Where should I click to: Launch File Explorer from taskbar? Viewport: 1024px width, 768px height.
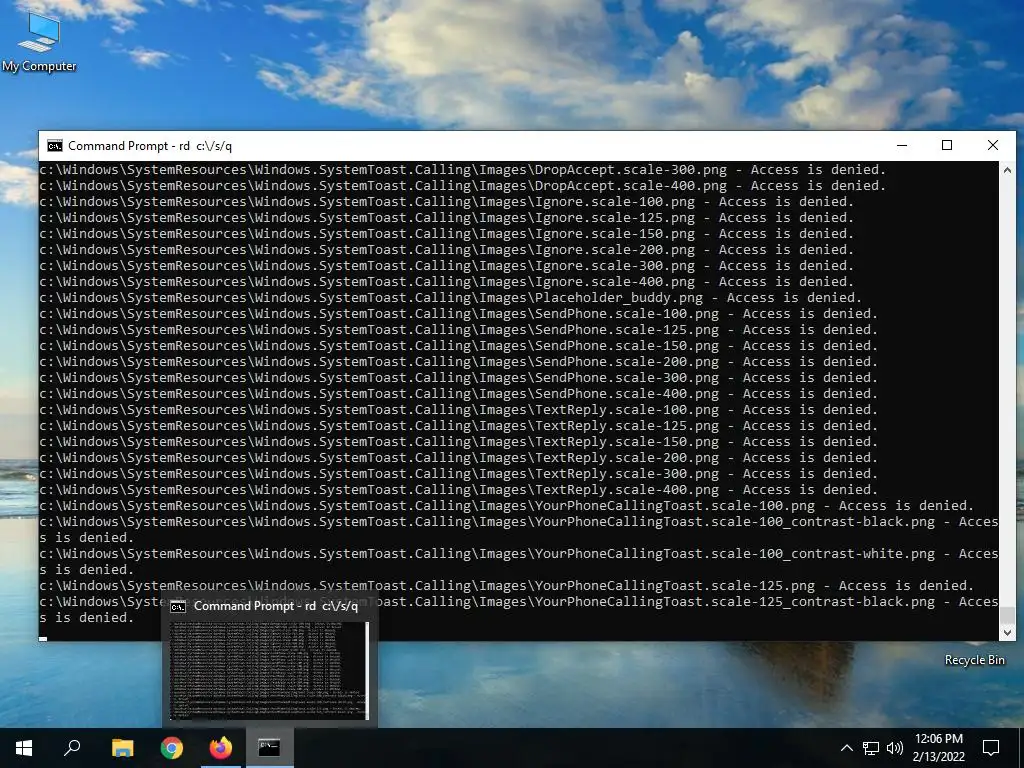[x=122, y=748]
